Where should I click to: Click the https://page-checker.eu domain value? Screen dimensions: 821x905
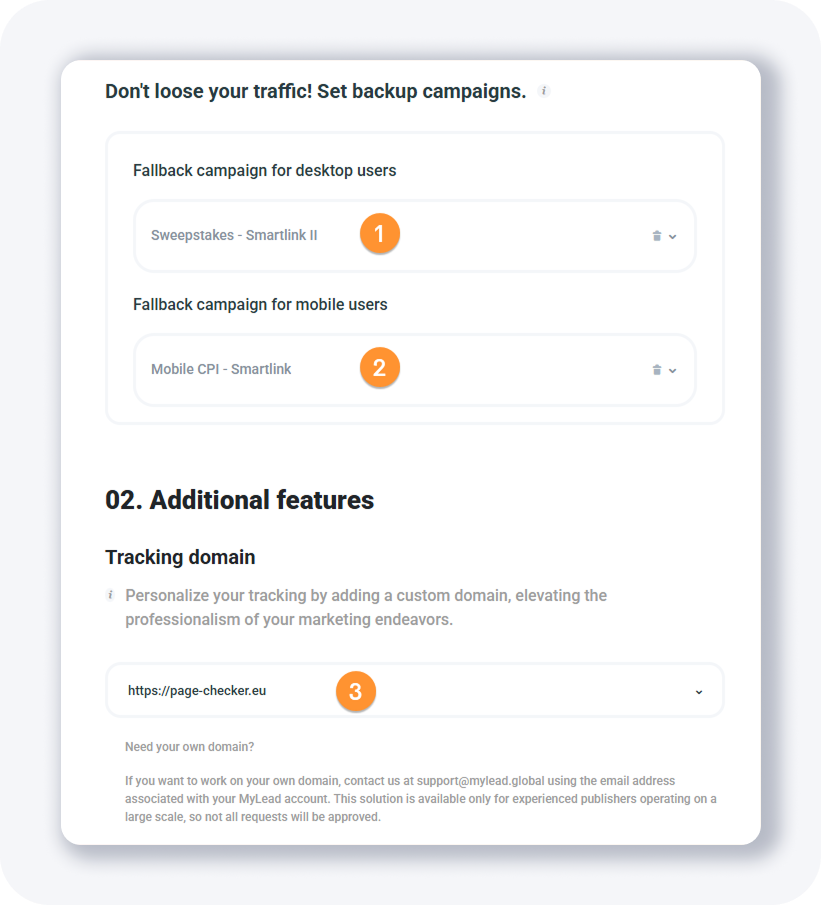point(197,690)
